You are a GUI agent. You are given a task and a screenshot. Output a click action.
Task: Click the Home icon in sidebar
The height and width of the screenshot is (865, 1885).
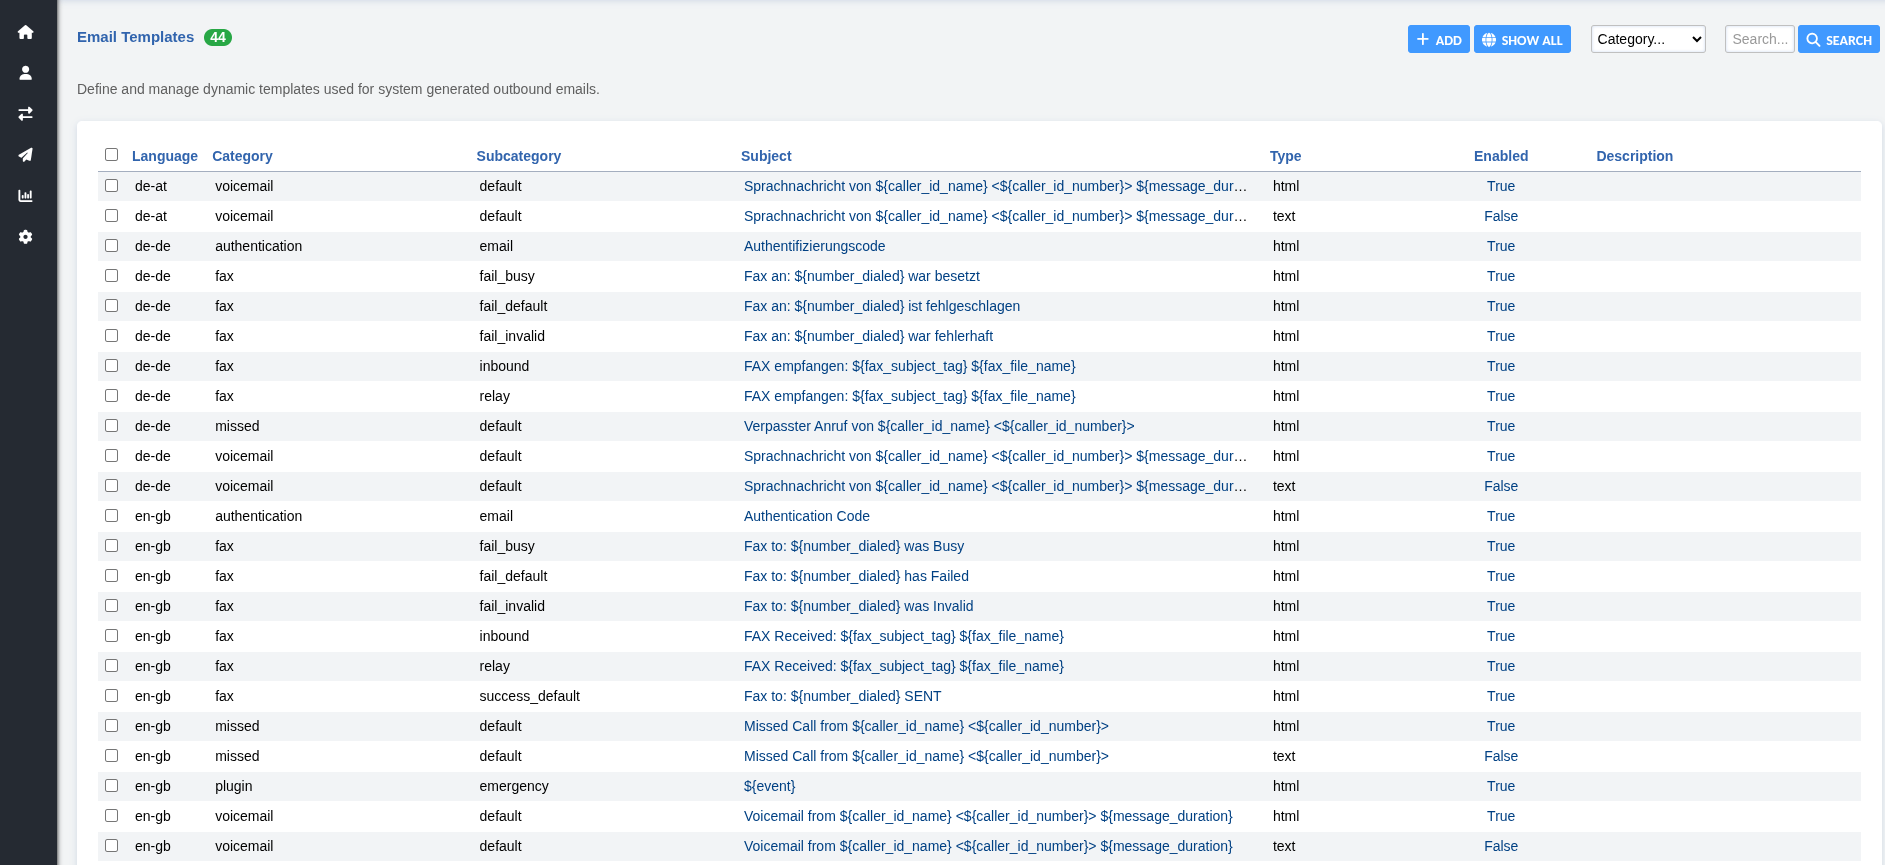click(26, 32)
